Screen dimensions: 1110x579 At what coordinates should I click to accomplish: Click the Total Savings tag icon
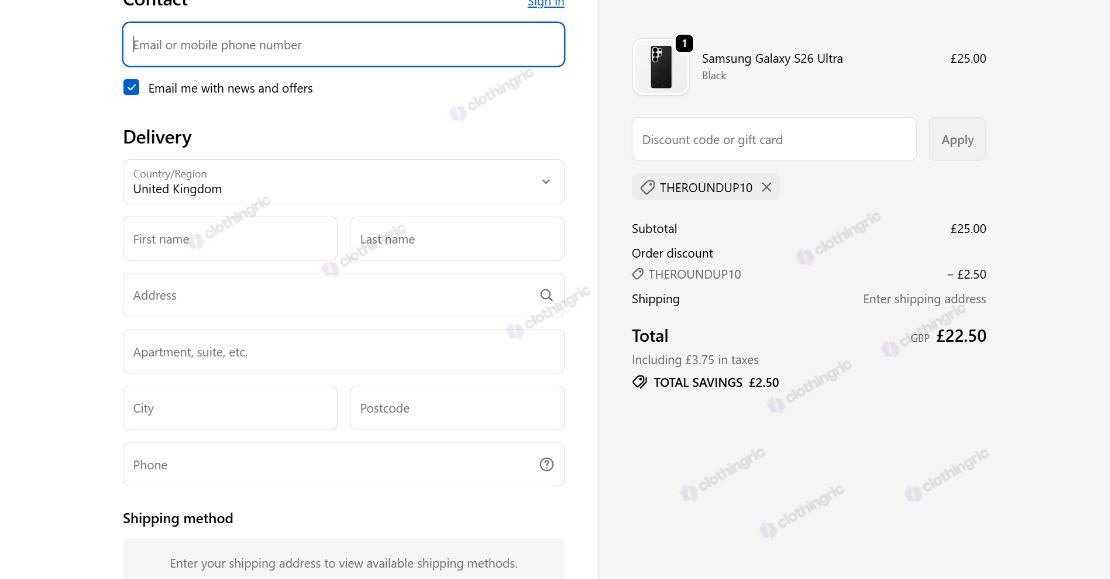639,382
